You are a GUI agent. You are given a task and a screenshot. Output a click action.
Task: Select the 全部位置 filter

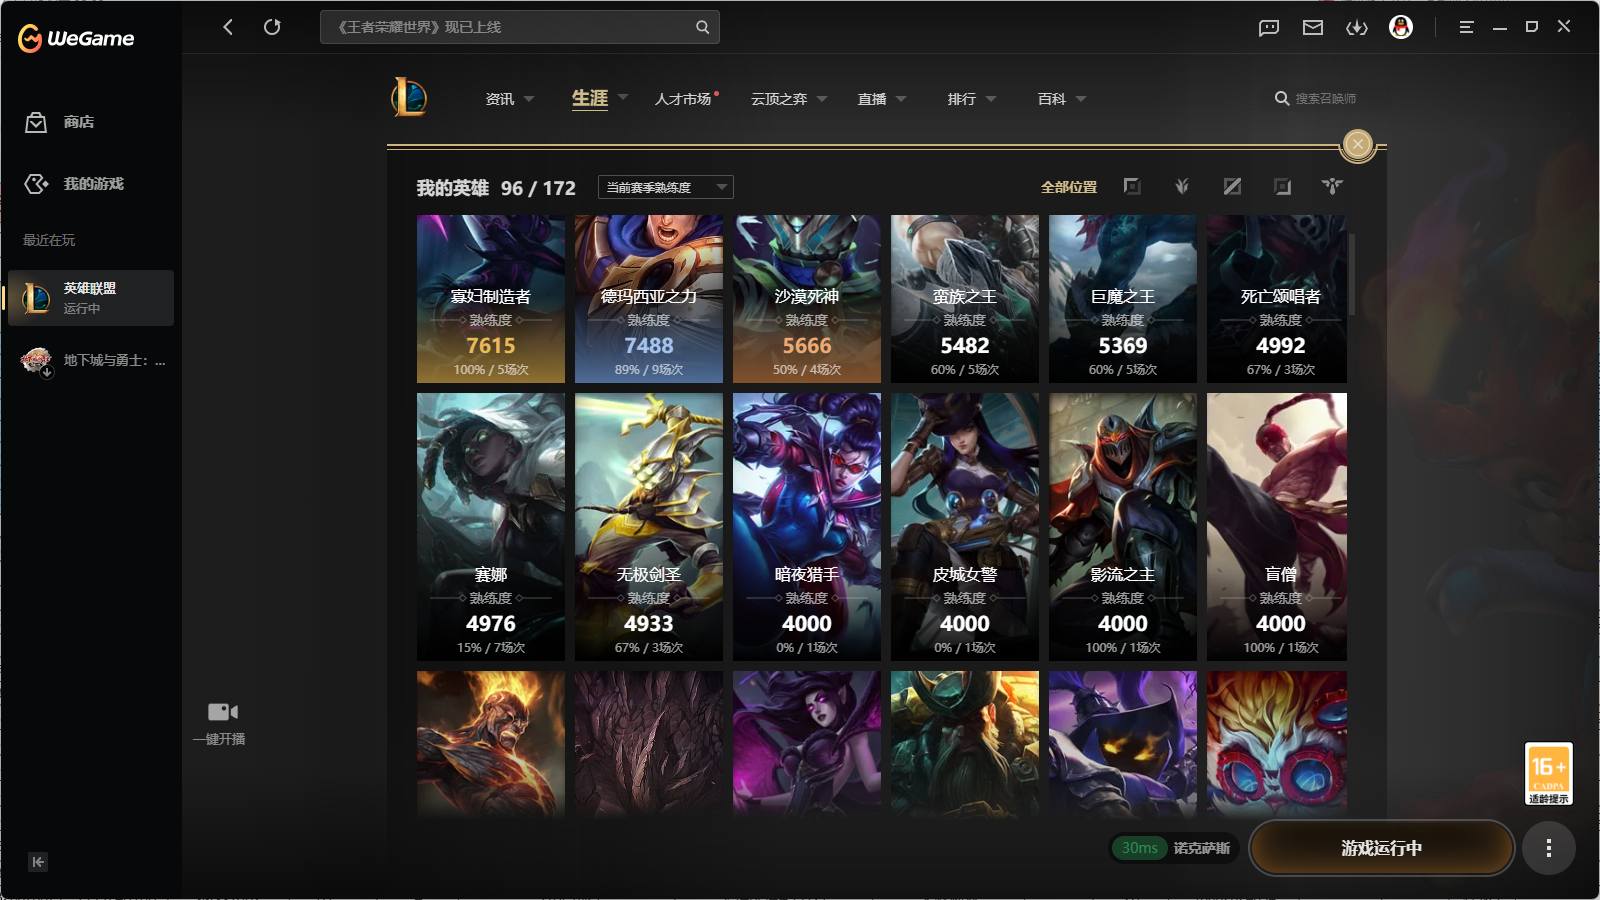point(1069,187)
